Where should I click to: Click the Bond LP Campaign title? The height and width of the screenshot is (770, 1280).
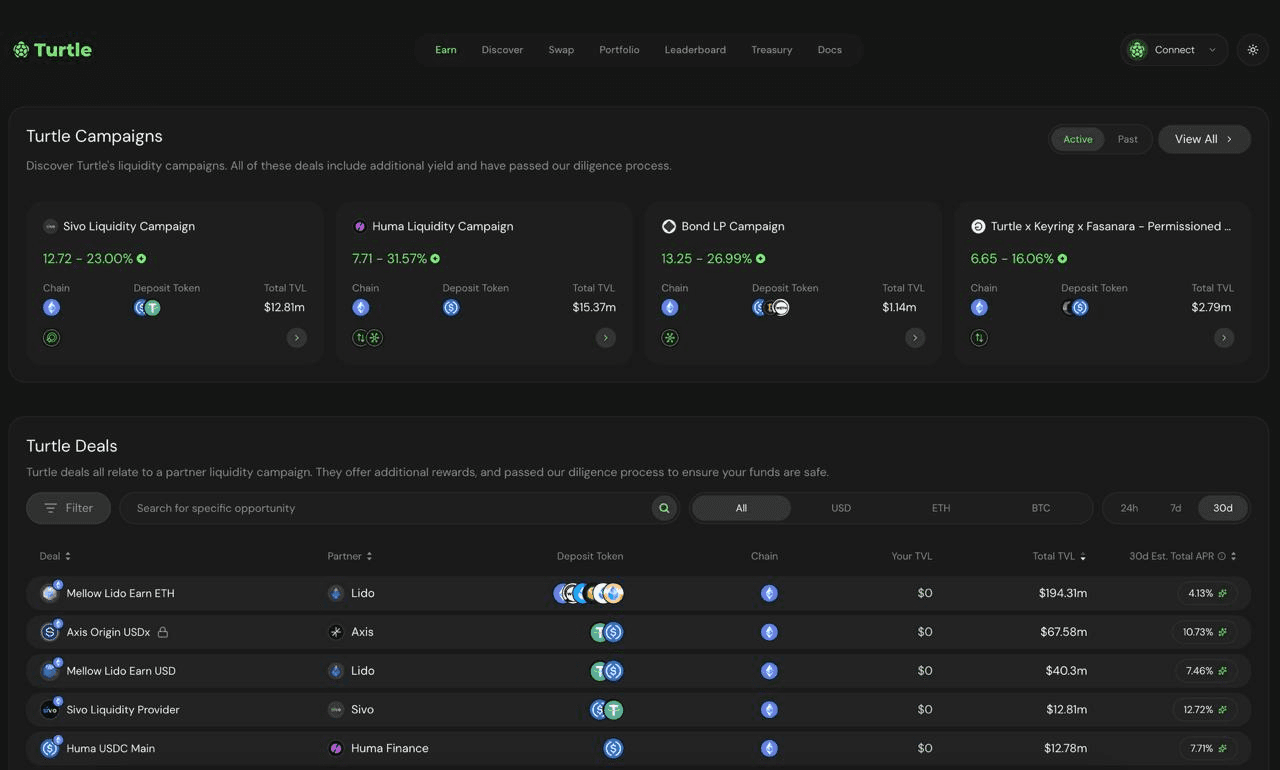pos(733,227)
